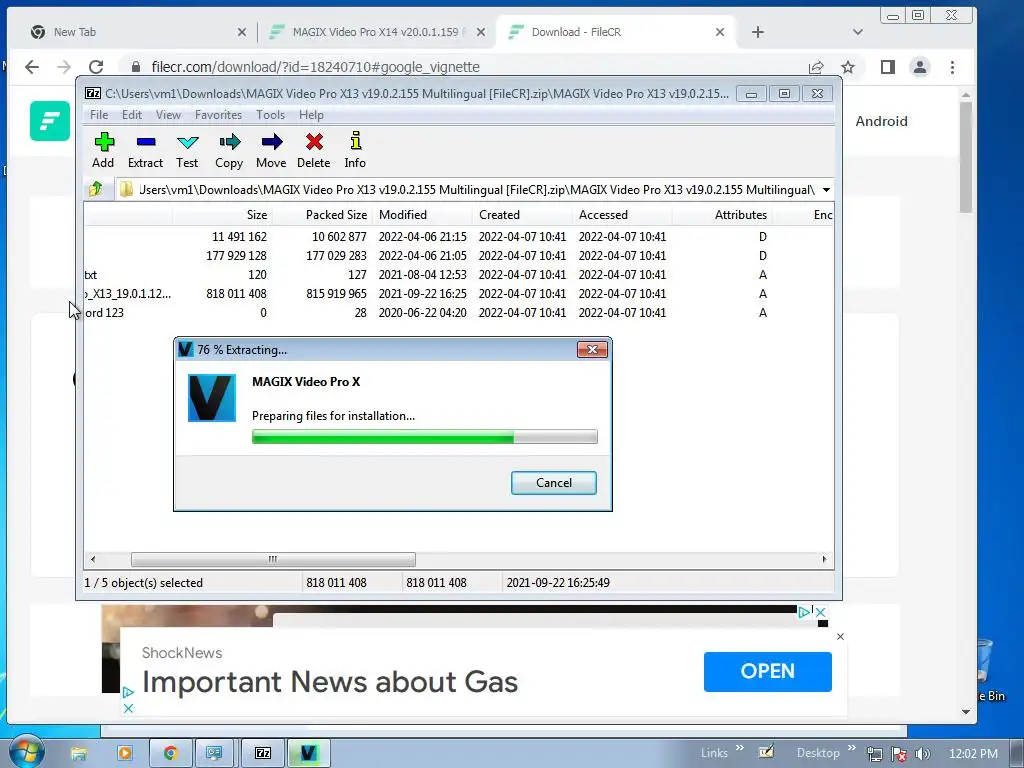Sort by the Packed Size column header
Viewport: 1024px width, 768px height.
point(322,215)
